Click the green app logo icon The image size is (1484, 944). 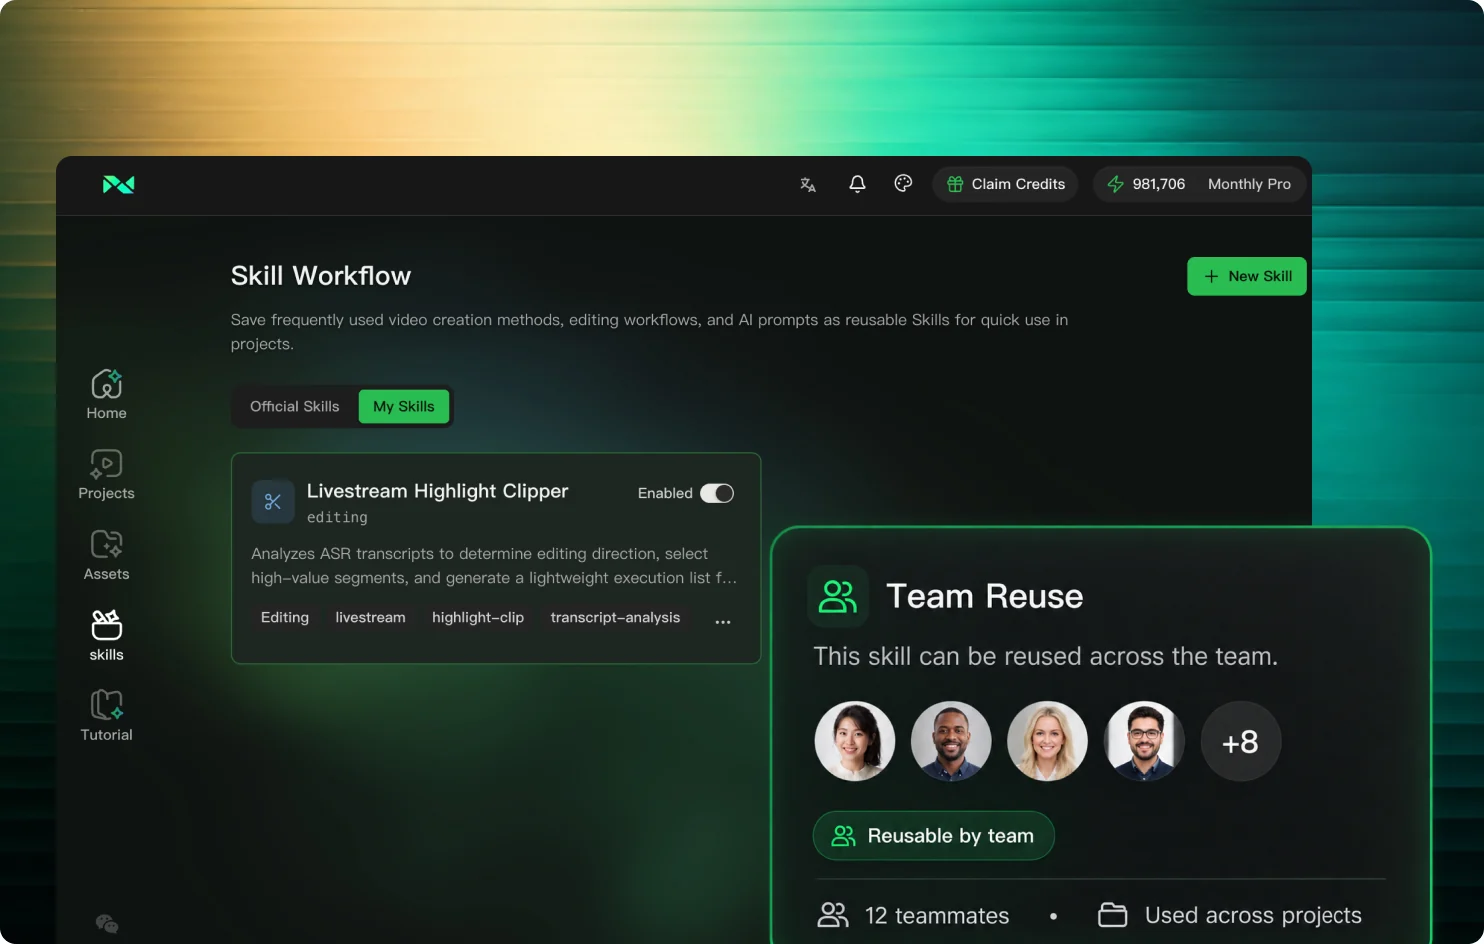coord(119,185)
